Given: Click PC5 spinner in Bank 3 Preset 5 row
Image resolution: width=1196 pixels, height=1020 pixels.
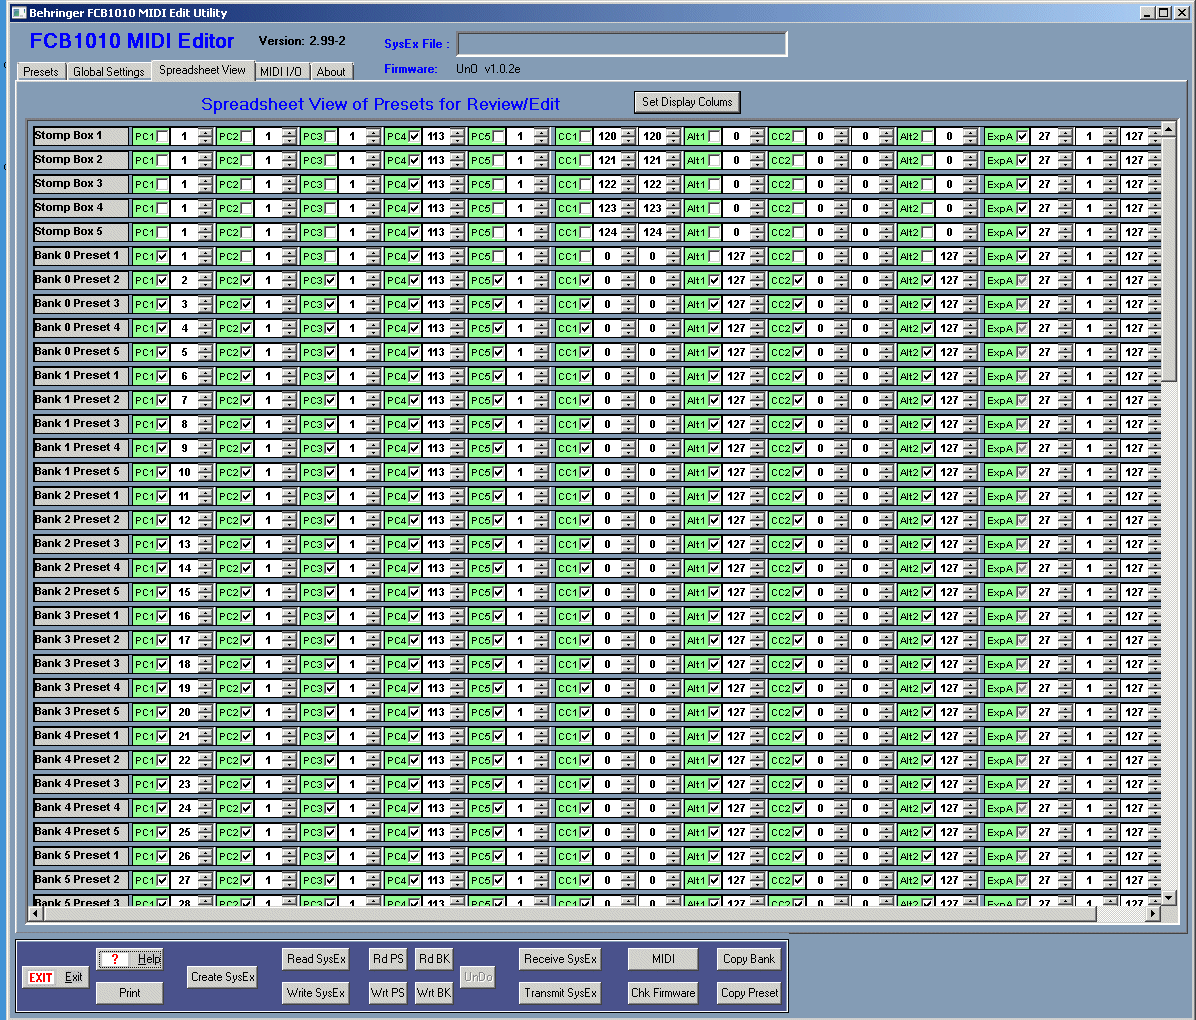Looking at the screenshot, I should (541, 713).
